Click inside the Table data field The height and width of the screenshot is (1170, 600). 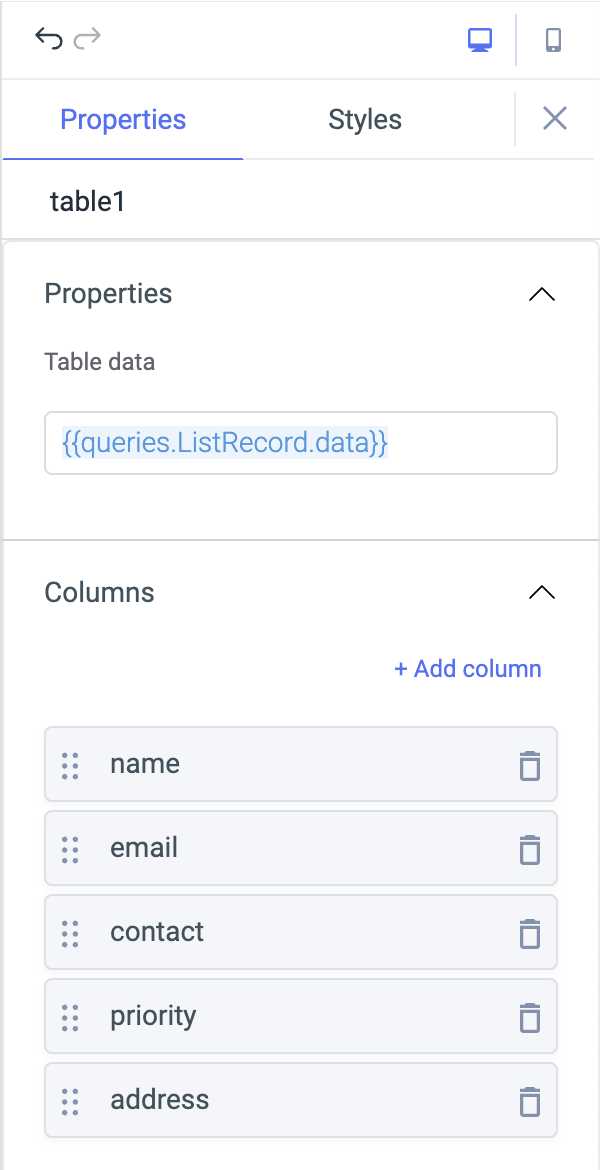(x=300, y=443)
